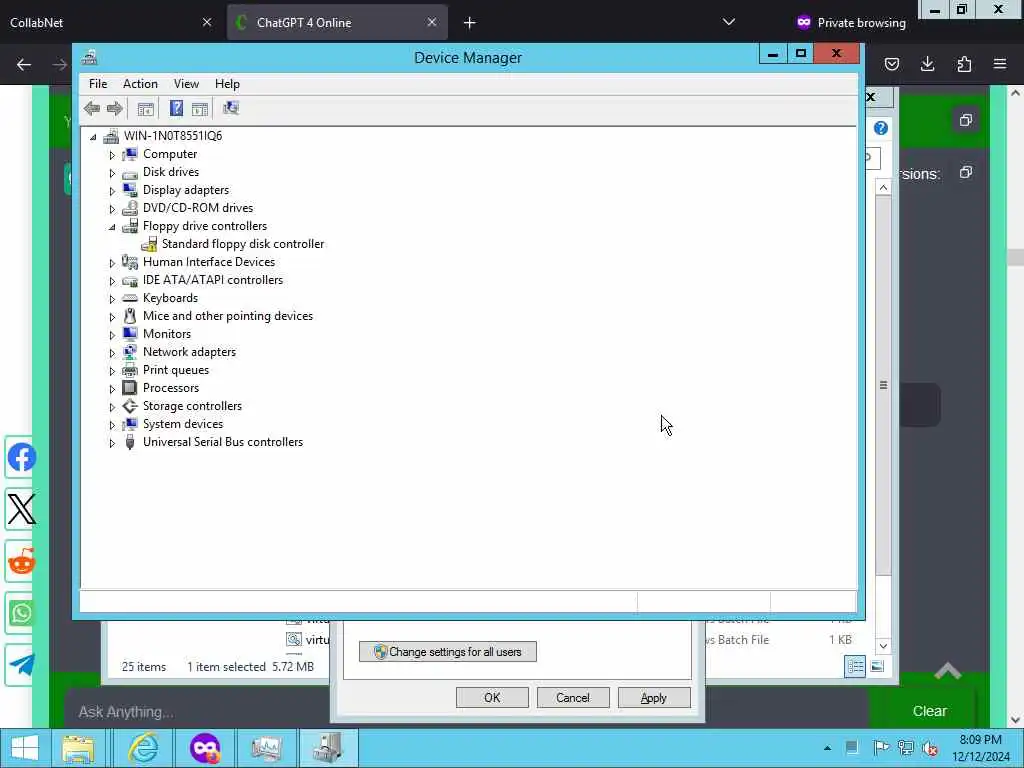Image resolution: width=1024 pixels, height=768 pixels.
Task: Expand Human Interface Devices node
Action: (x=112, y=263)
